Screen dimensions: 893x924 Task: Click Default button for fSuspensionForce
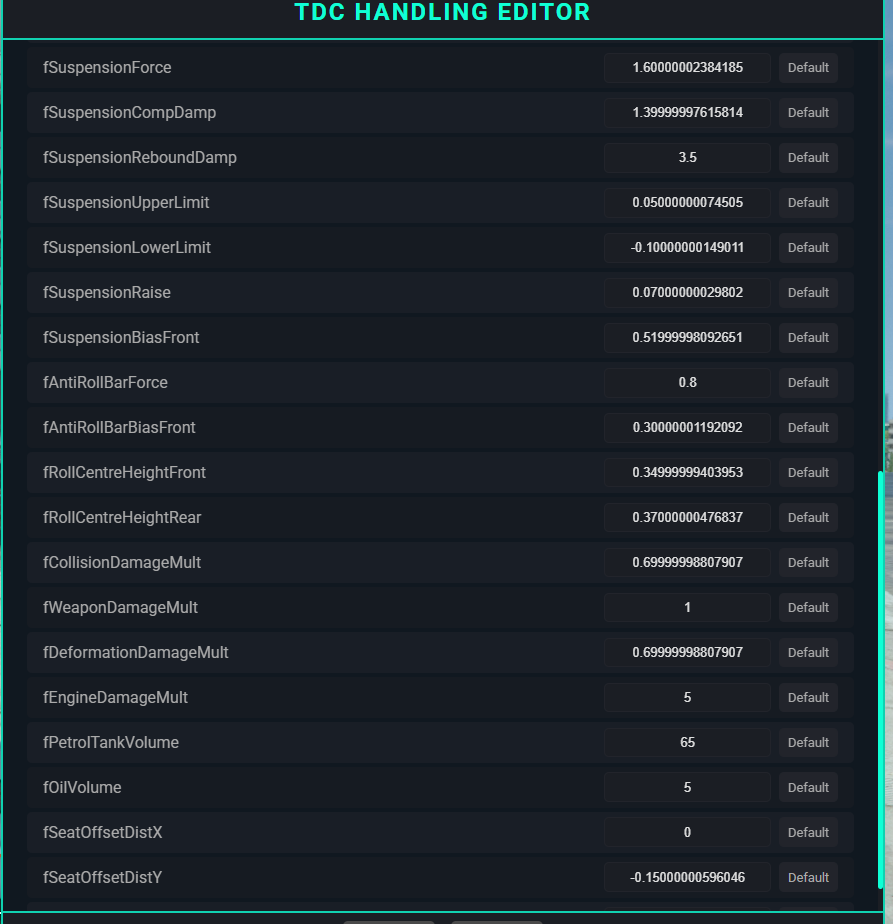coord(808,68)
